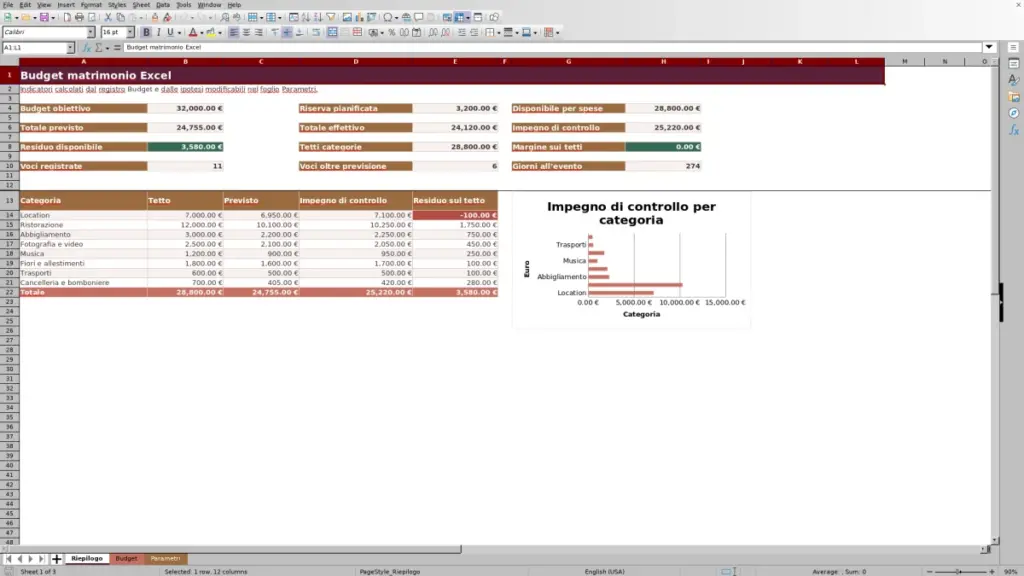Click the Format as Percent icon
Screen dimensions: 1024x576
392,33
